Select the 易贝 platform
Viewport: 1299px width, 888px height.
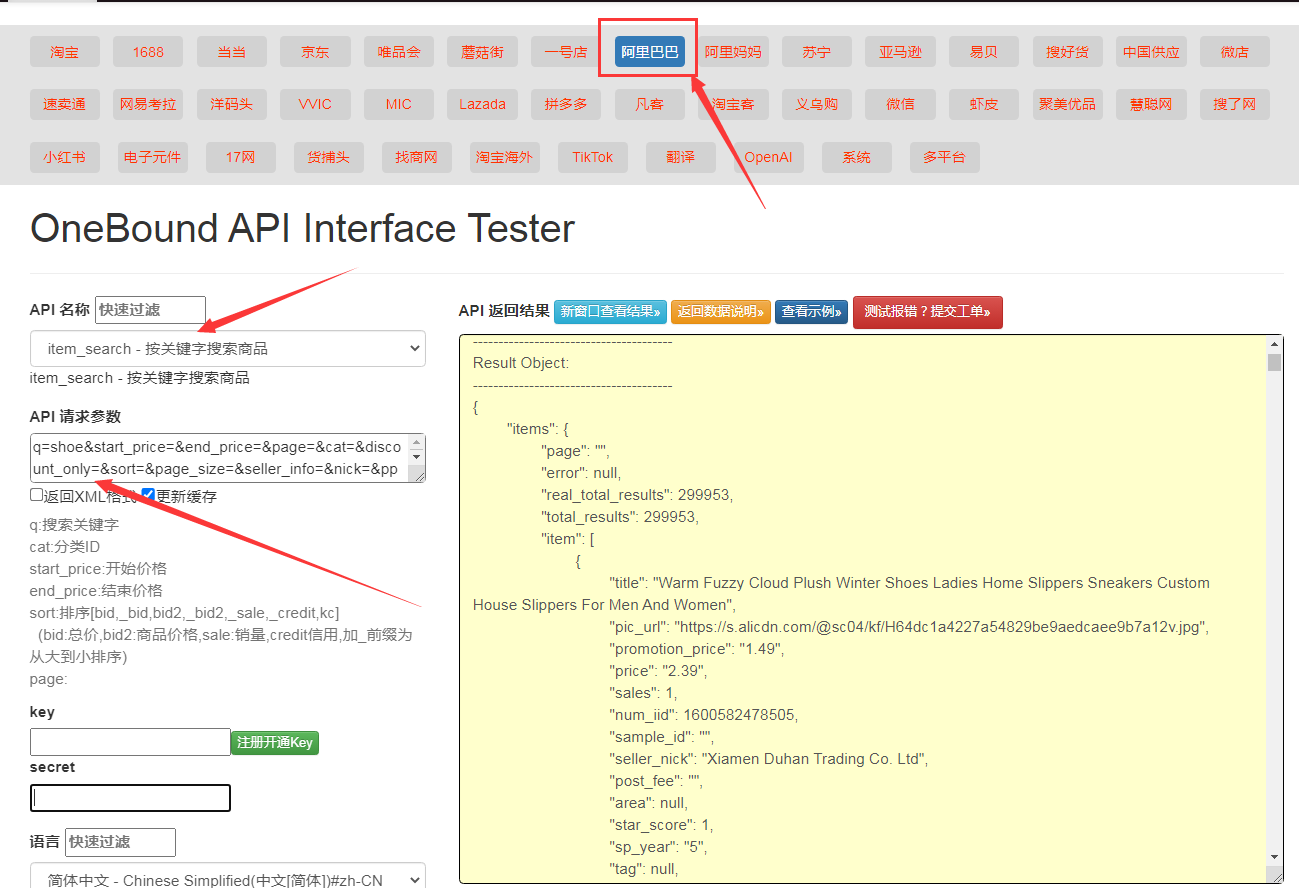984,52
